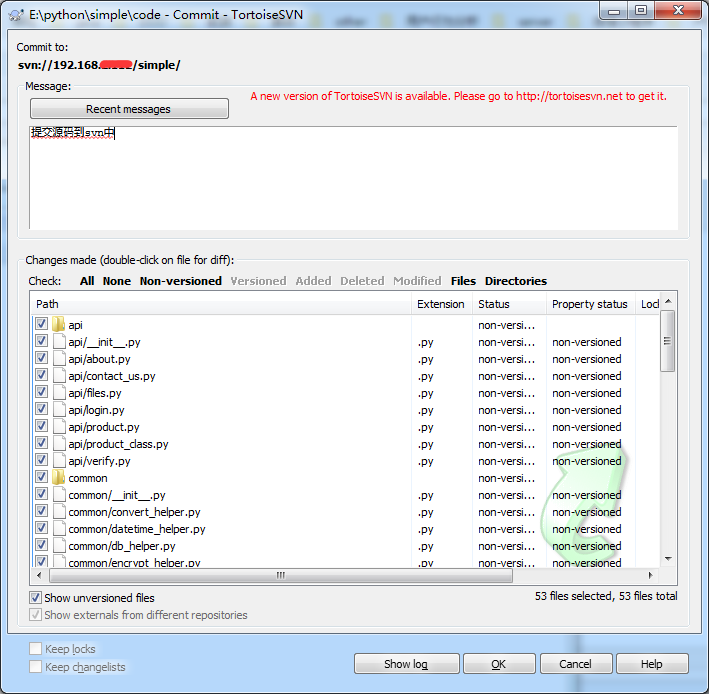Check Directories filter link
Screen dimensions: 709x694
click(516, 281)
